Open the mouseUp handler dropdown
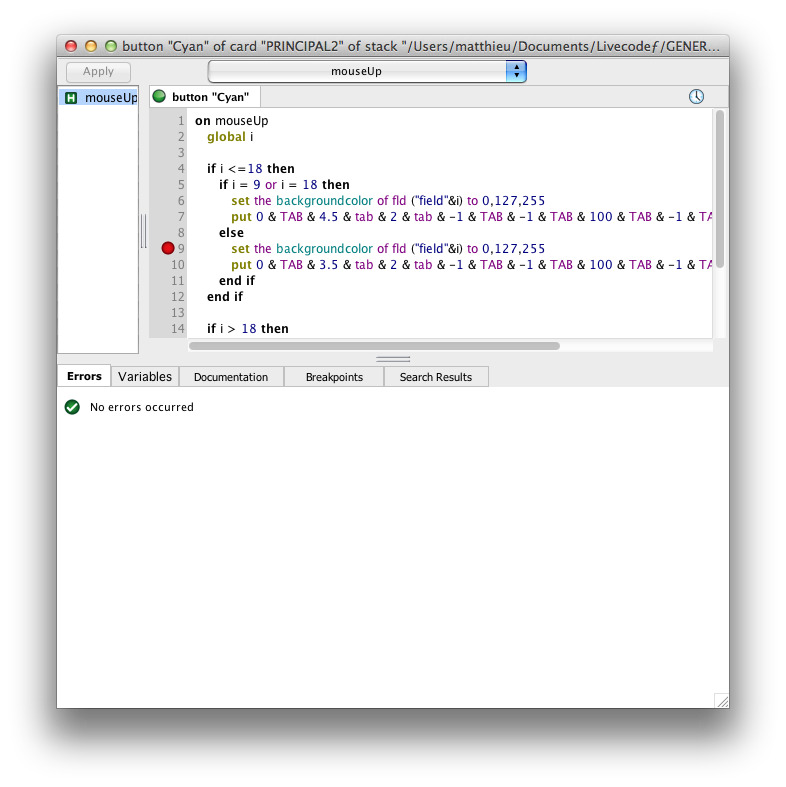The width and height of the screenshot is (786, 787). click(366, 72)
